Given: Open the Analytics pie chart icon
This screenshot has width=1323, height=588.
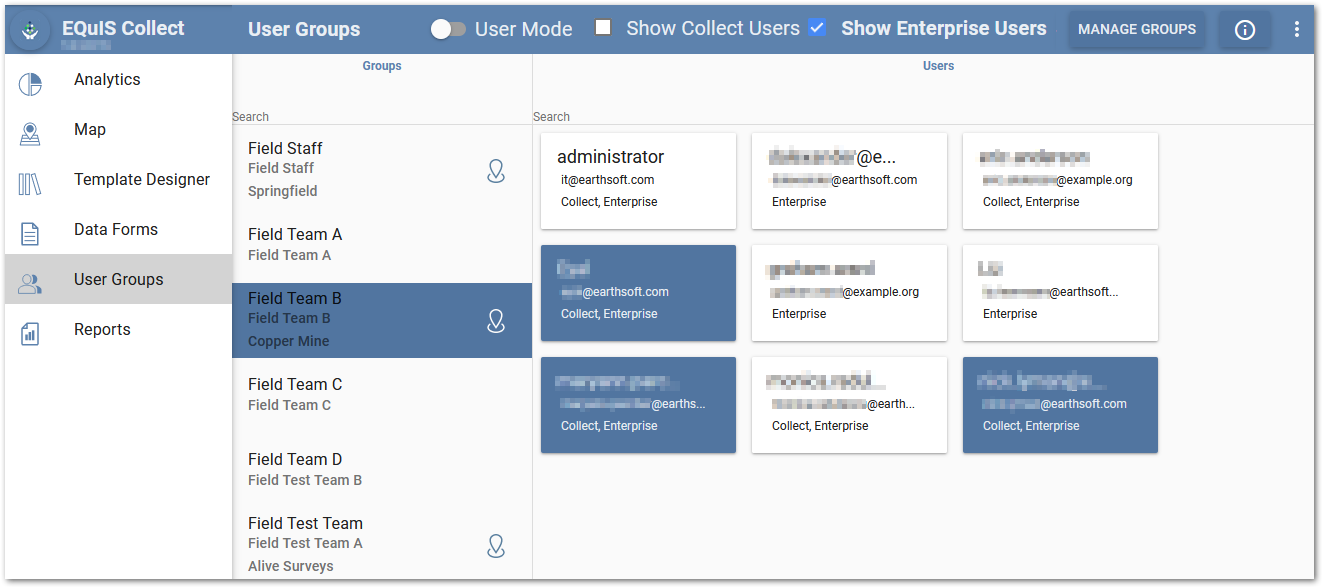Looking at the screenshot, I should (30, 84).
